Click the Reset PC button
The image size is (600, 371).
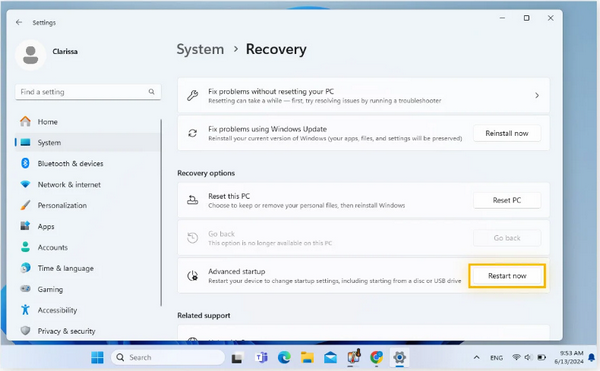click(x=507, y=200)
